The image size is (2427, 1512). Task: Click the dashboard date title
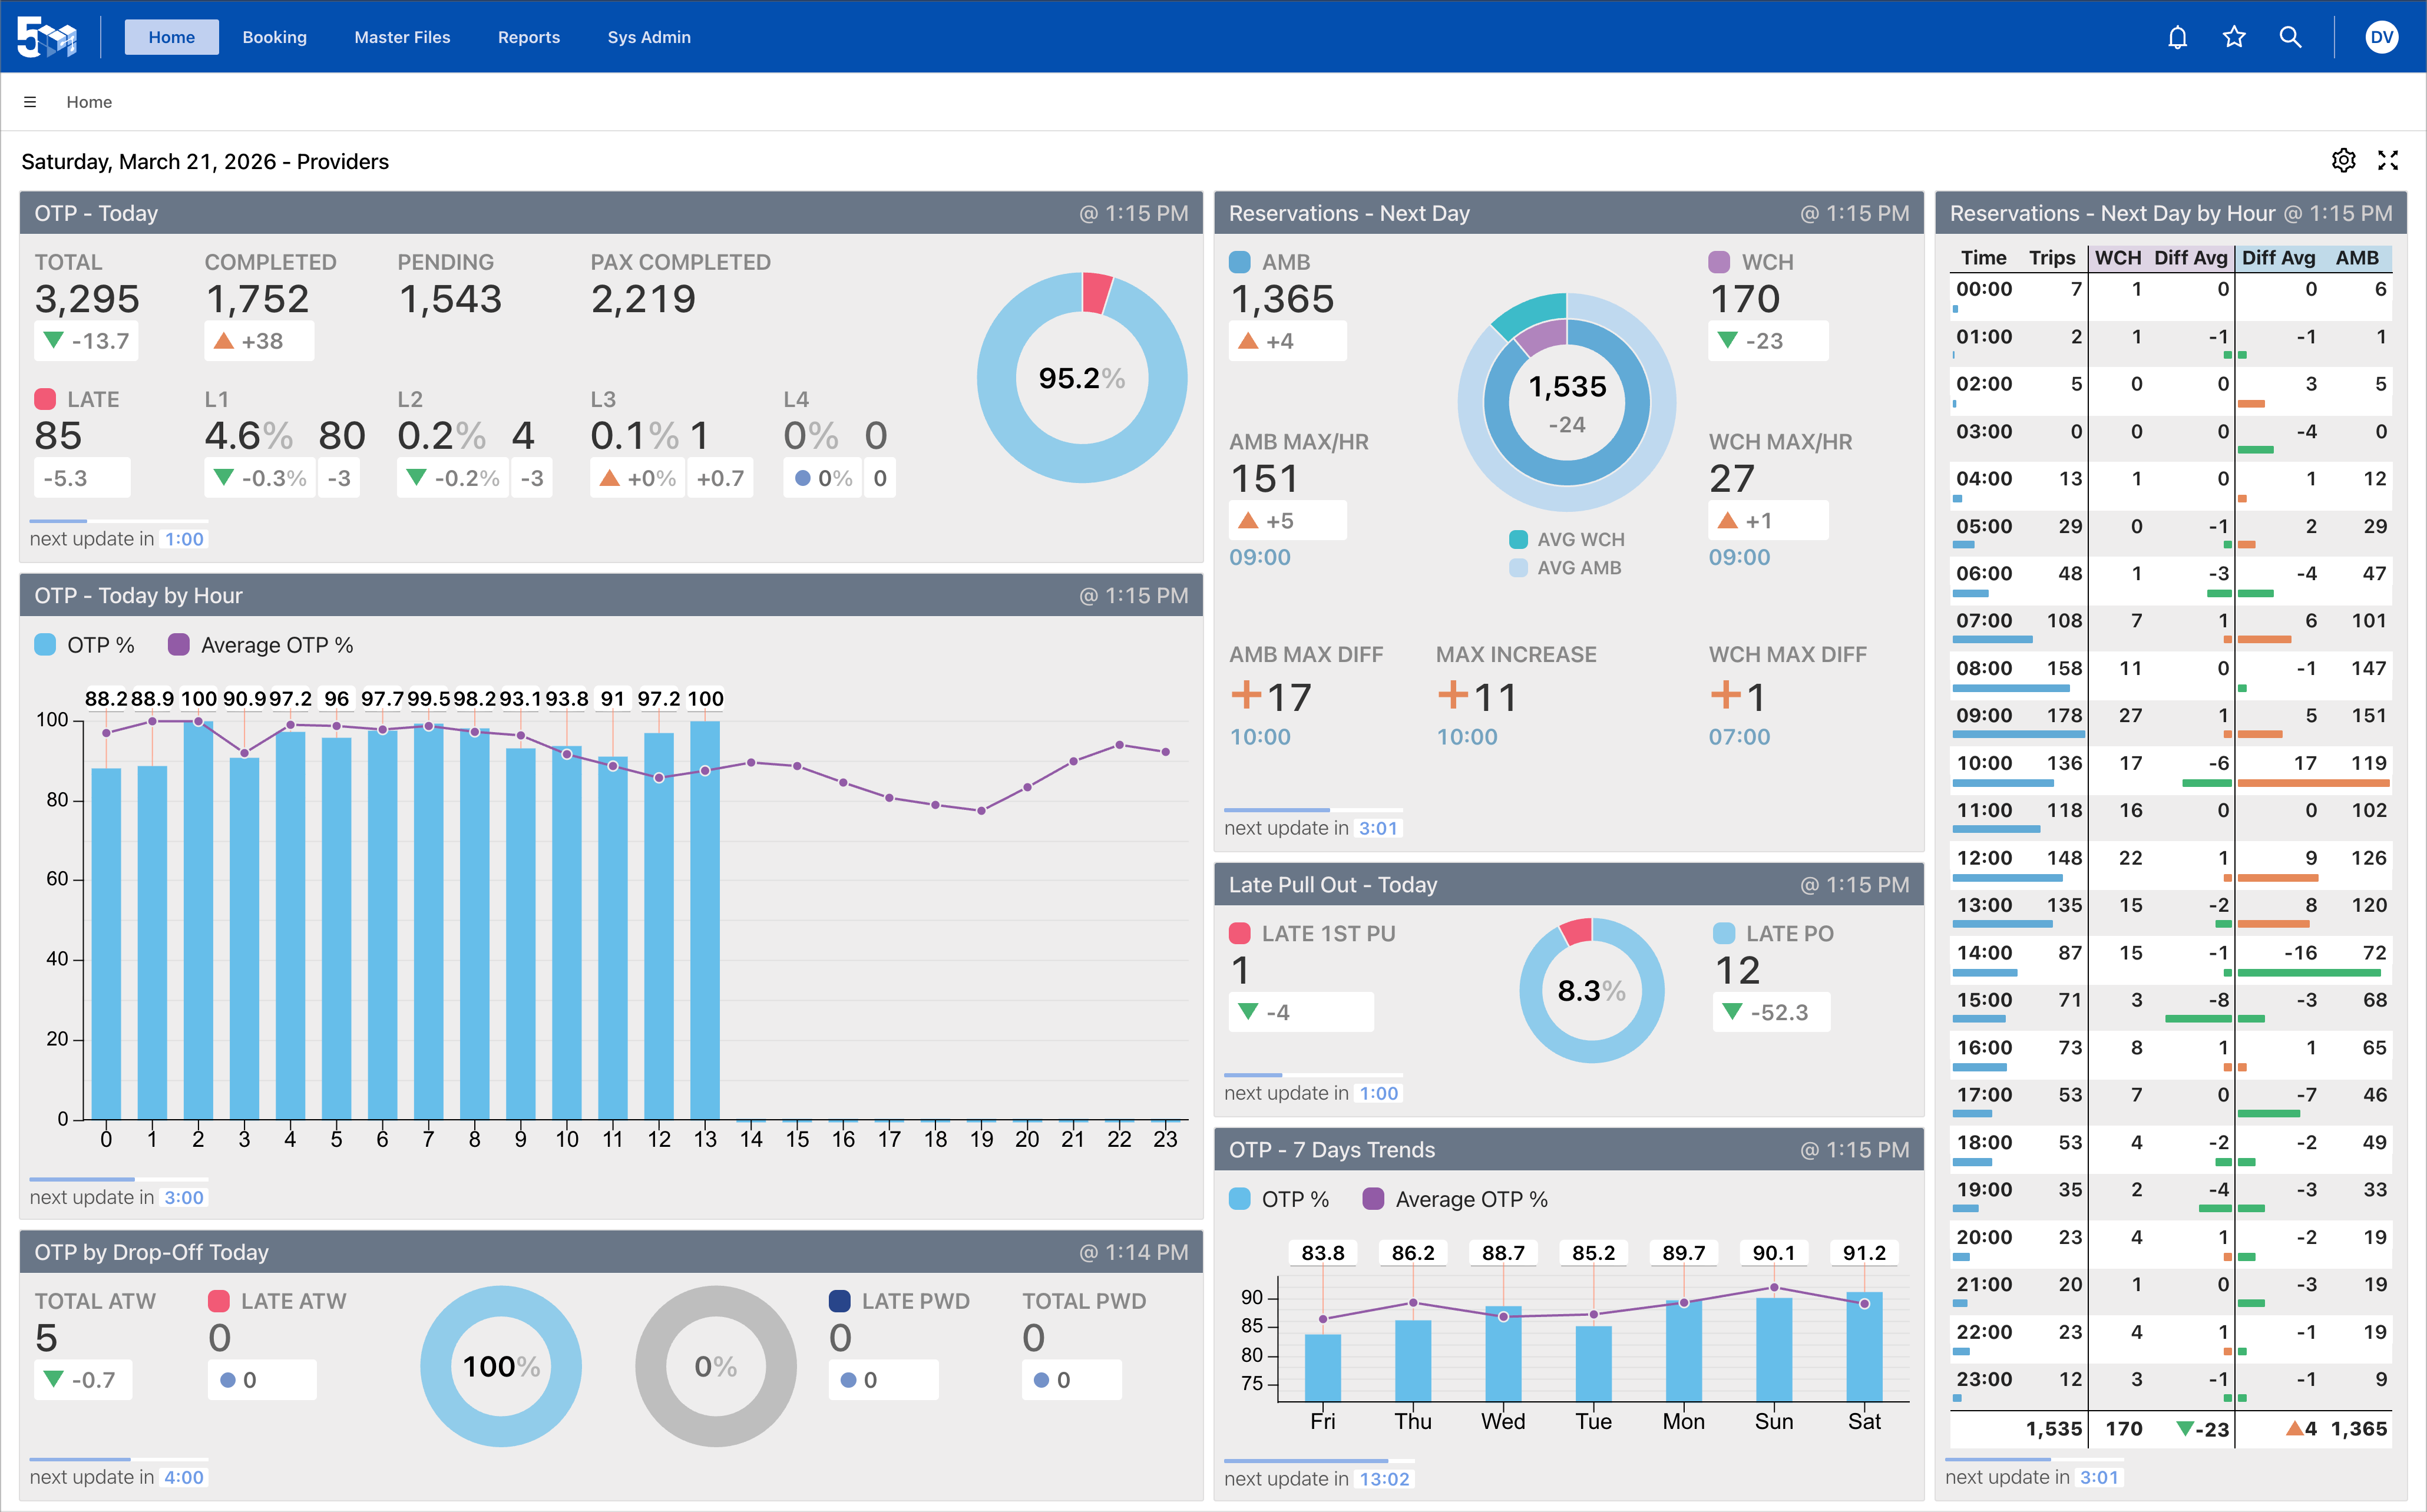pos(205,161)
